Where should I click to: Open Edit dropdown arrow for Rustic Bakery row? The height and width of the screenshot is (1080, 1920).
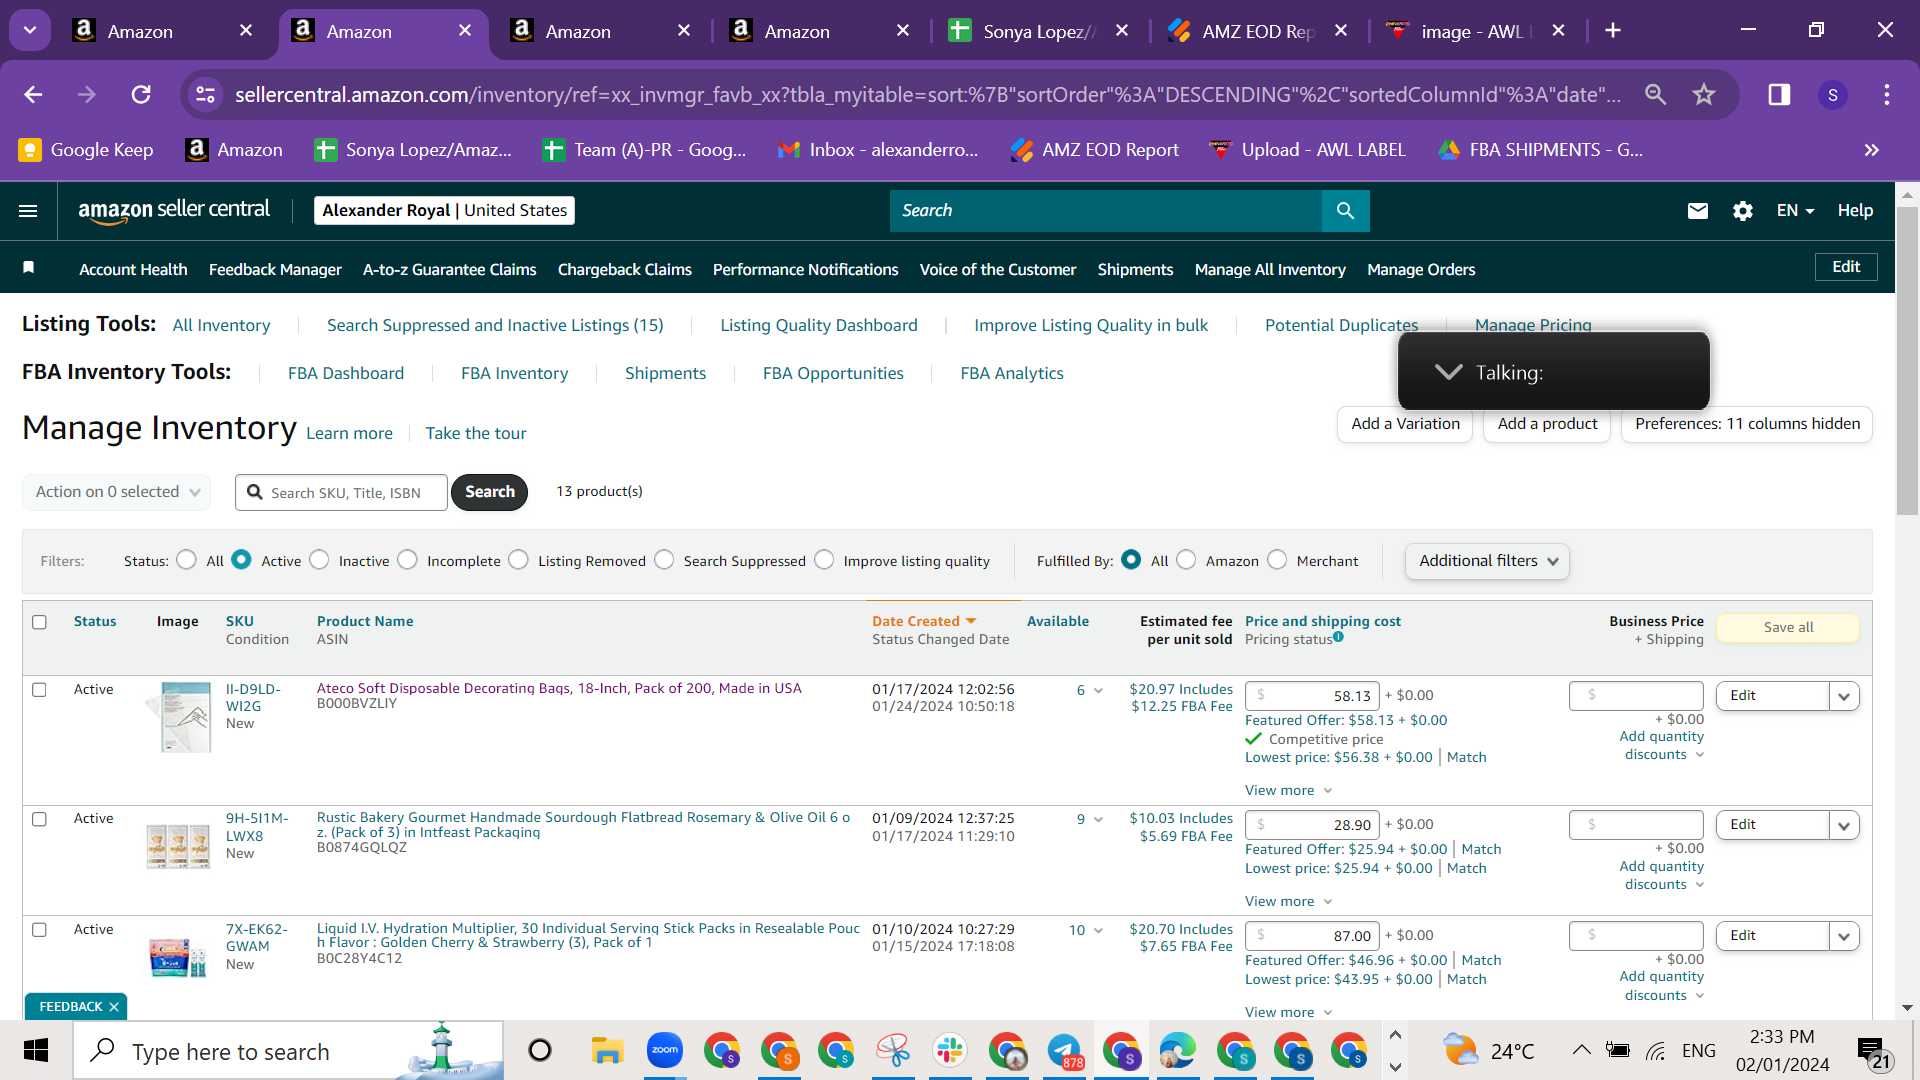pyautogui.click(x=1844, y=825)
